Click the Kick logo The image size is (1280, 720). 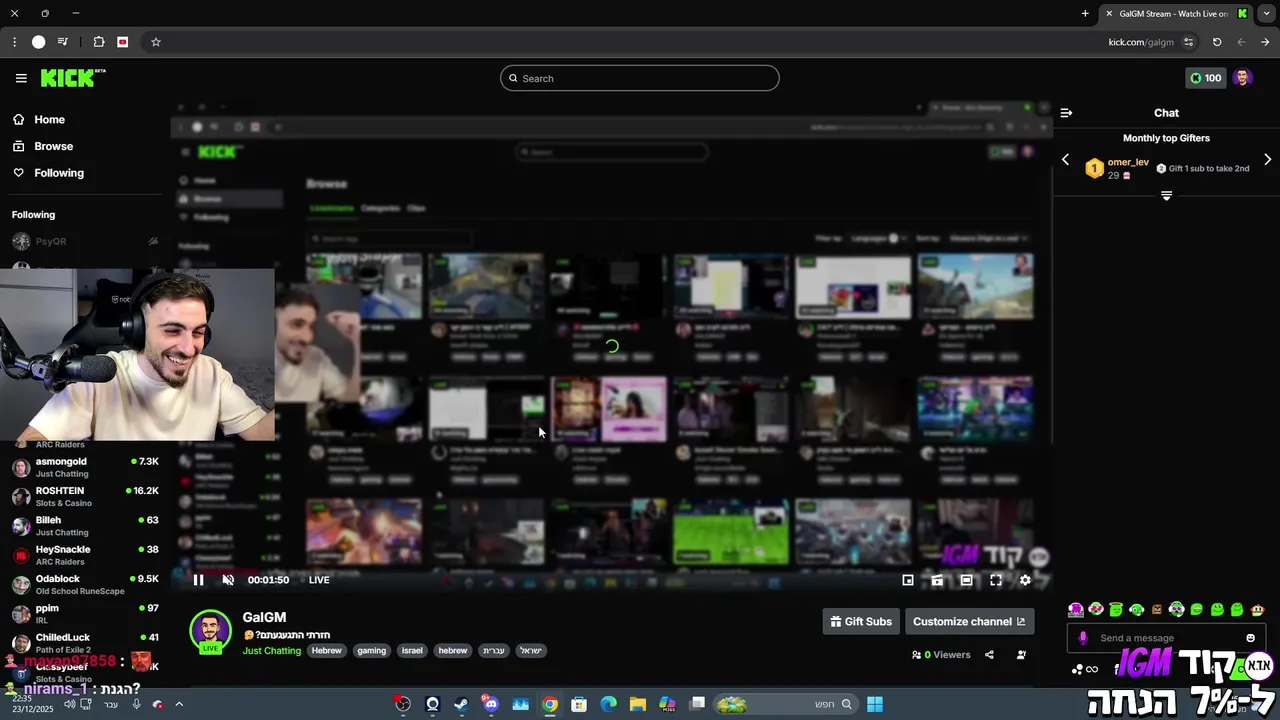pos(73,78)
